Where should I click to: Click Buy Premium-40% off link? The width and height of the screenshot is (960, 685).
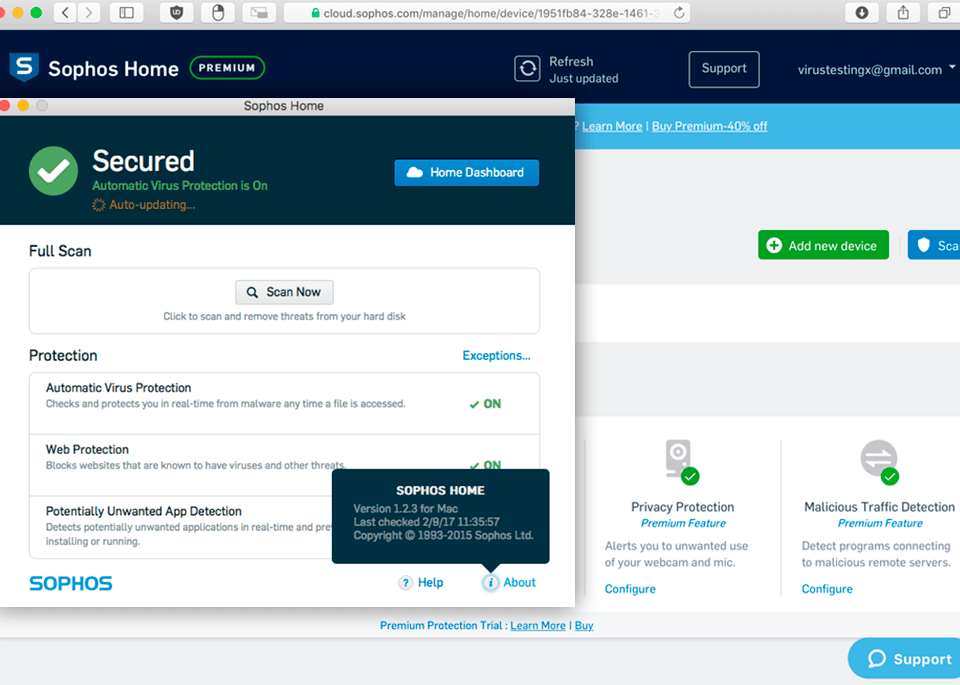click(x=709, y=126)
